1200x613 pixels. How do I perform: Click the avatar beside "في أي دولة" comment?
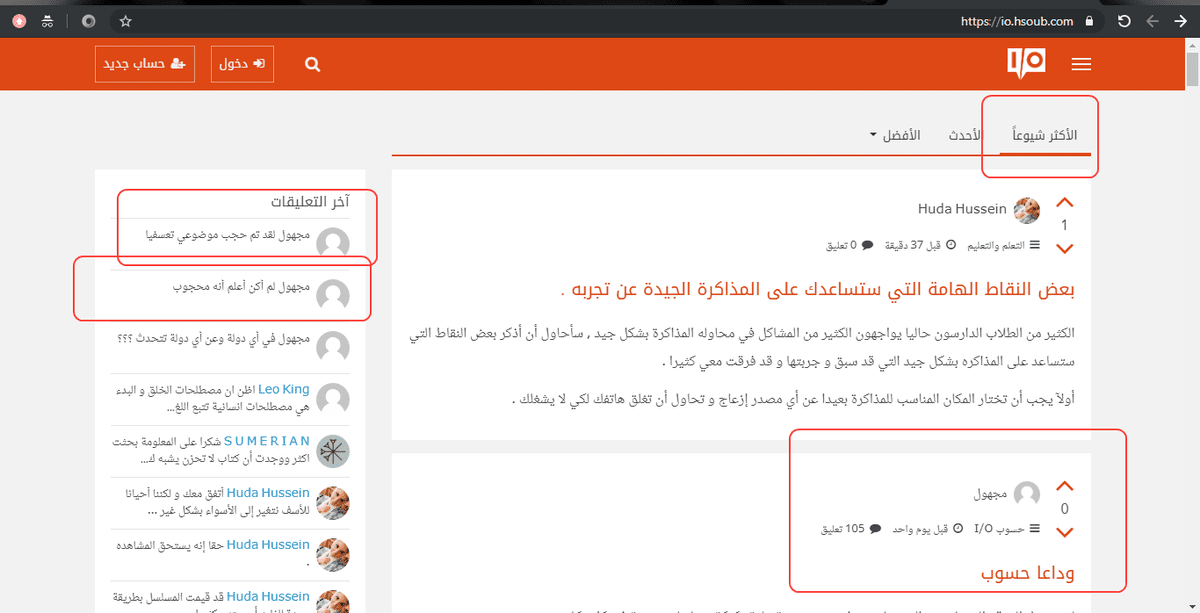(x=333, y=347)
